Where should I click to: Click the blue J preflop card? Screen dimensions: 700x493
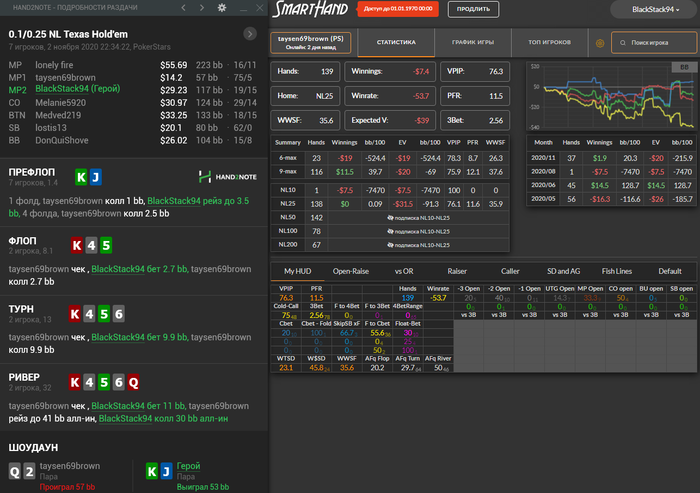pos(96,177)
